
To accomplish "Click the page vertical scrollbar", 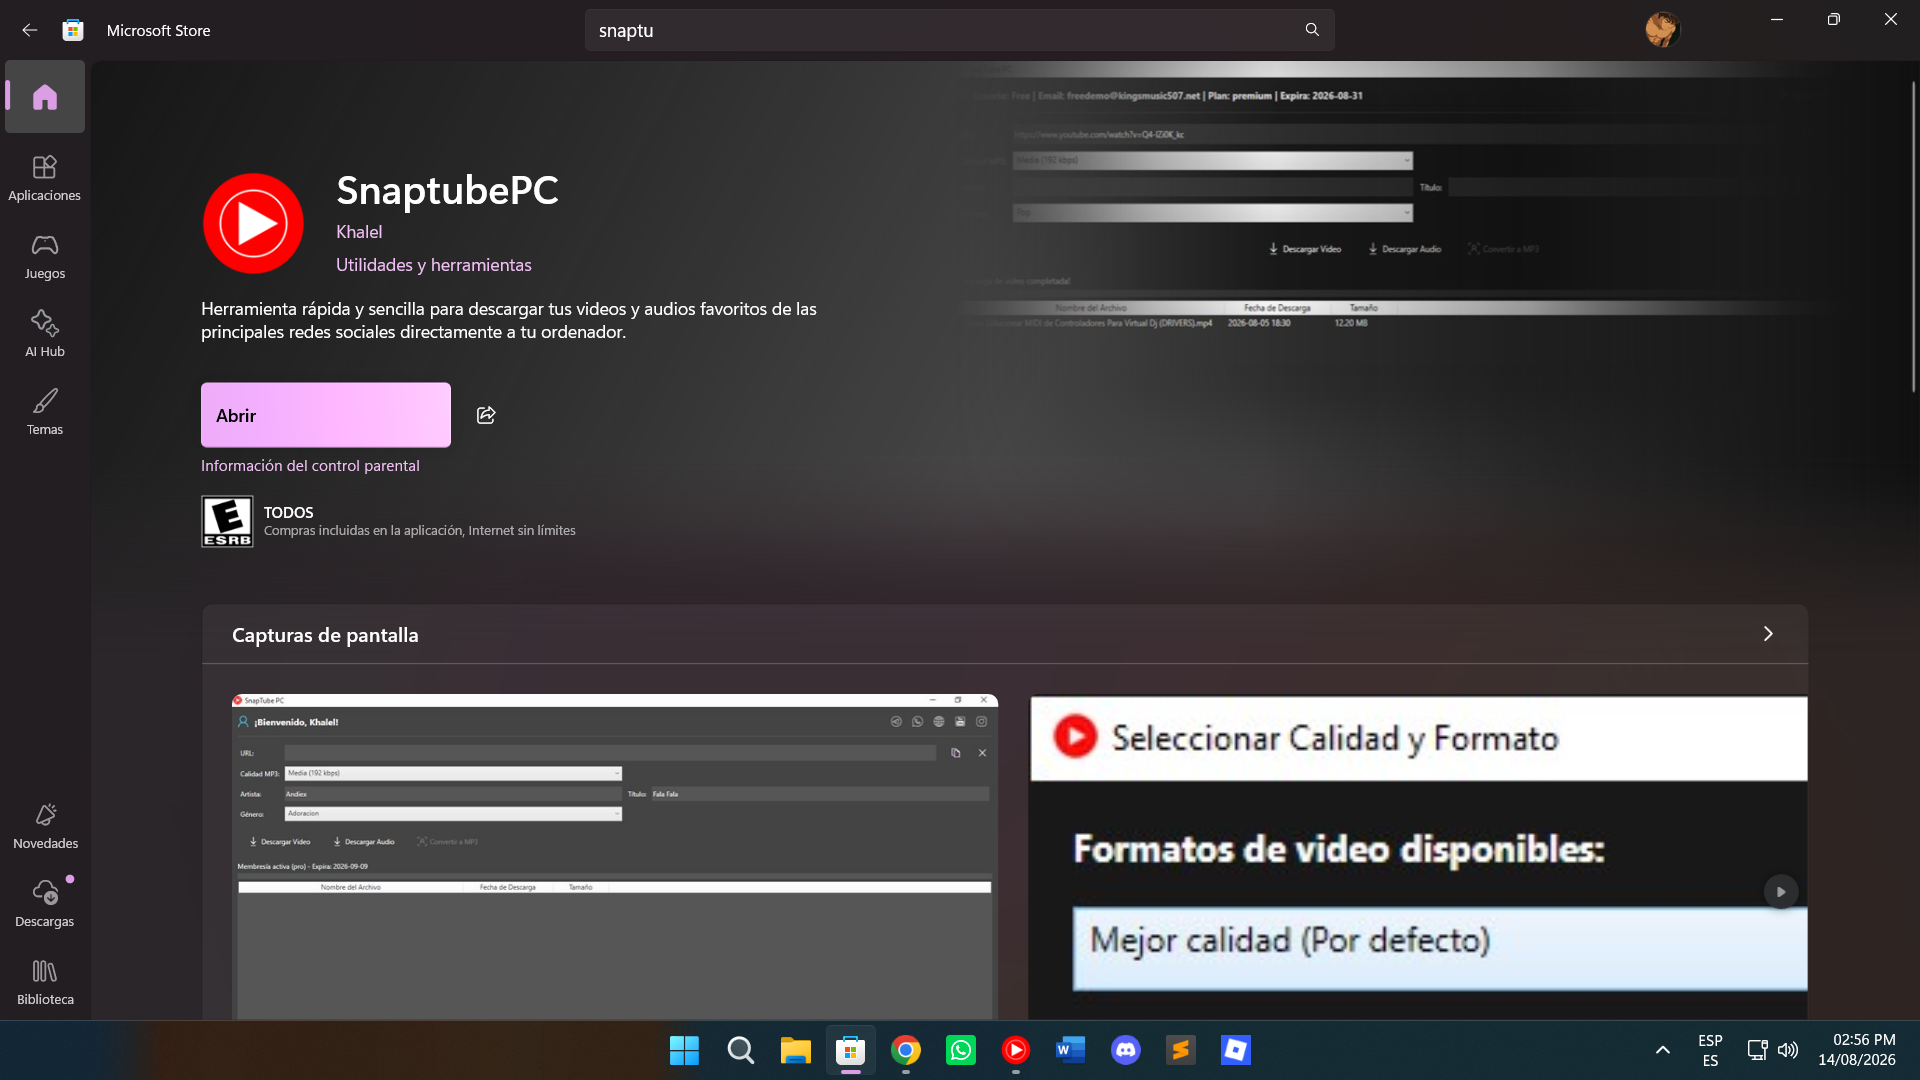I will (1913, 235).
